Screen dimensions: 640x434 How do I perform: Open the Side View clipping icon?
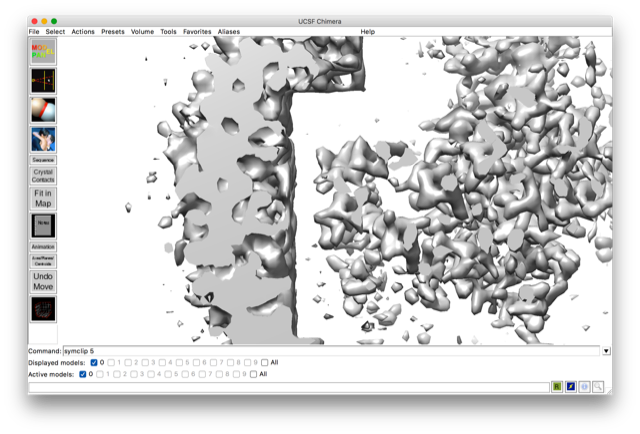click(43, 81)
